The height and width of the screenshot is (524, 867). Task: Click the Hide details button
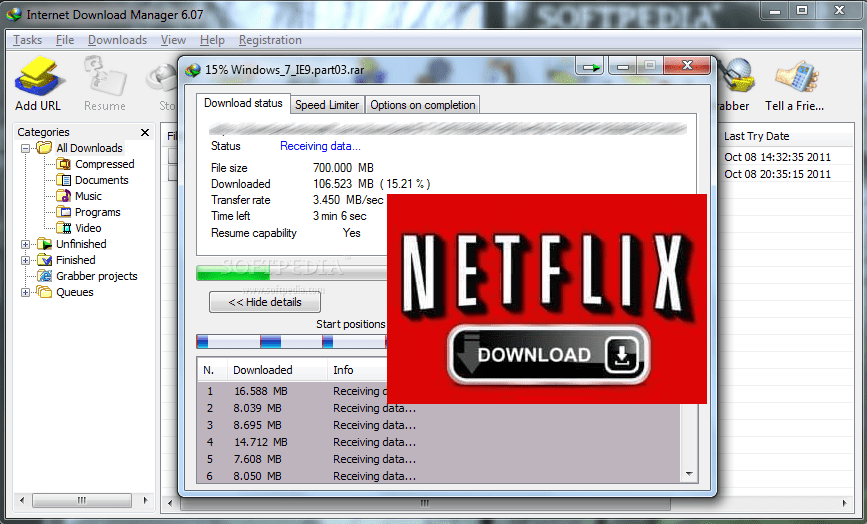265,302
